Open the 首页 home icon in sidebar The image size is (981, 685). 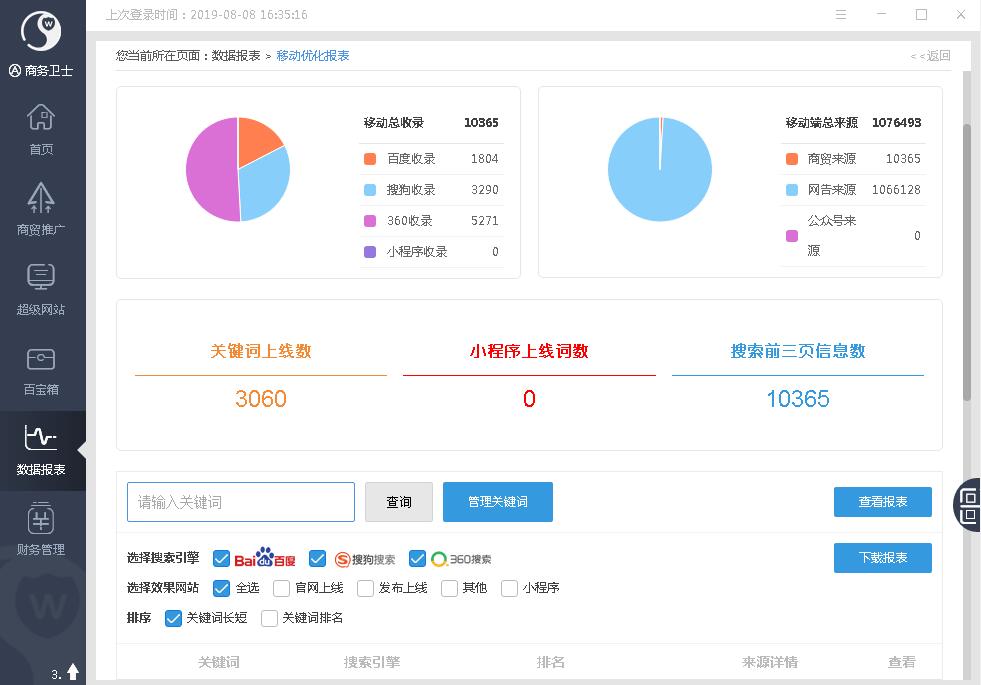point(41,119)
